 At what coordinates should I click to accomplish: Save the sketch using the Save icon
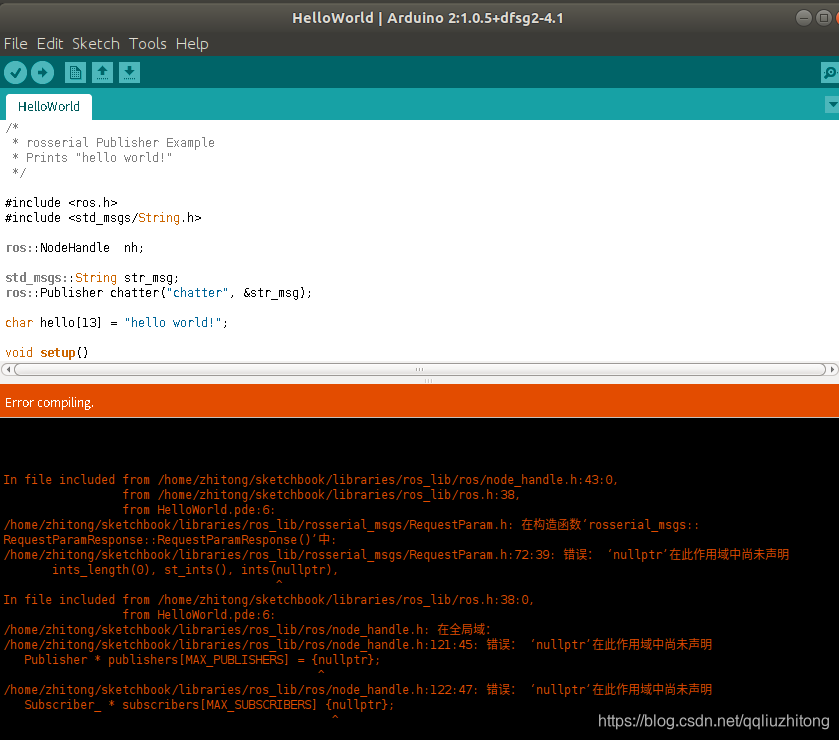pyautogui.click(x=130, y=72)
